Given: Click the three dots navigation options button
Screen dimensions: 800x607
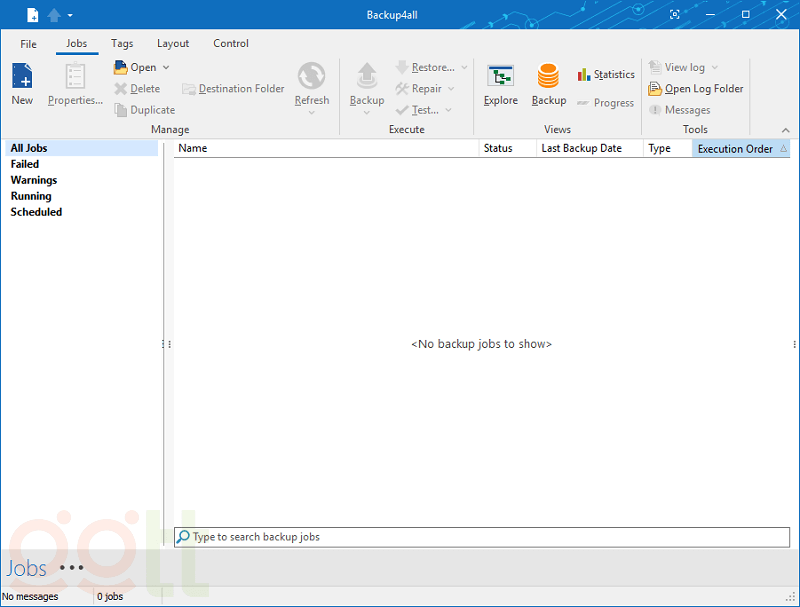Looking at the screenshot, I should coord(72,568).
